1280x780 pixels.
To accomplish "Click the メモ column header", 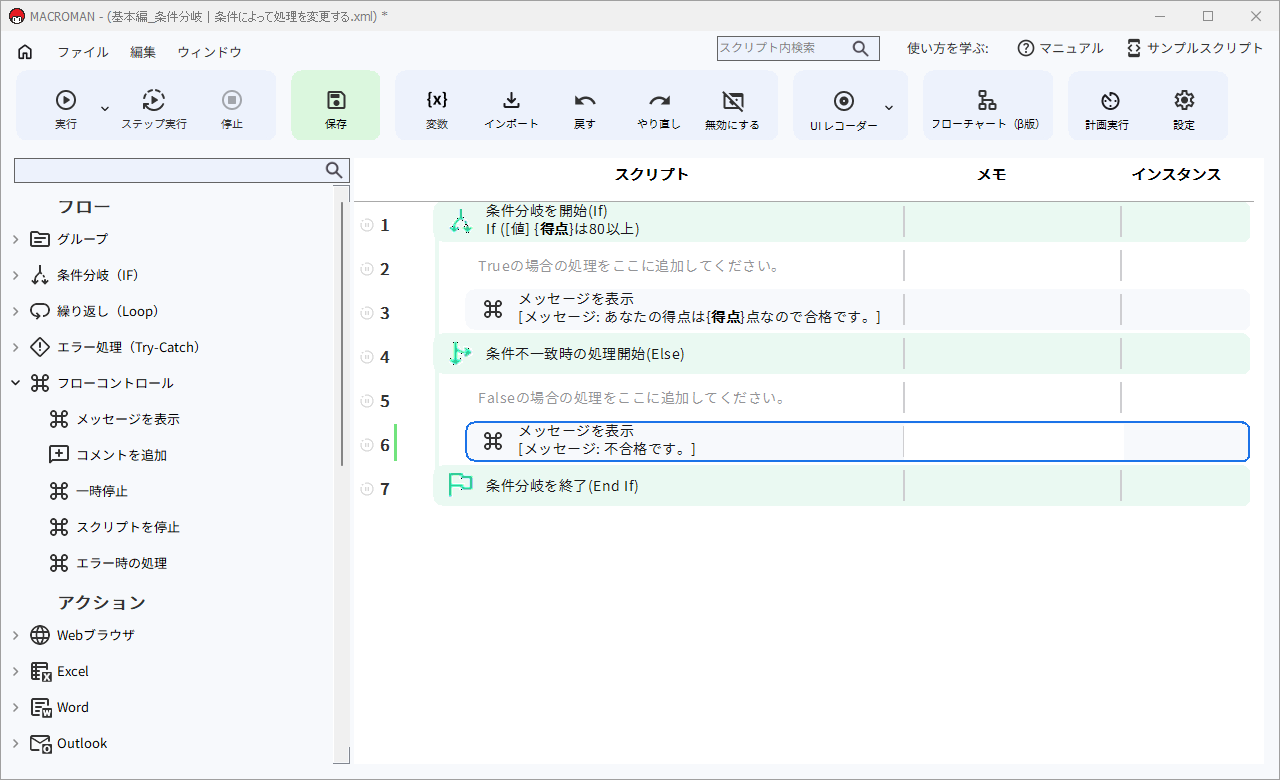I will (x=991, y=174).
